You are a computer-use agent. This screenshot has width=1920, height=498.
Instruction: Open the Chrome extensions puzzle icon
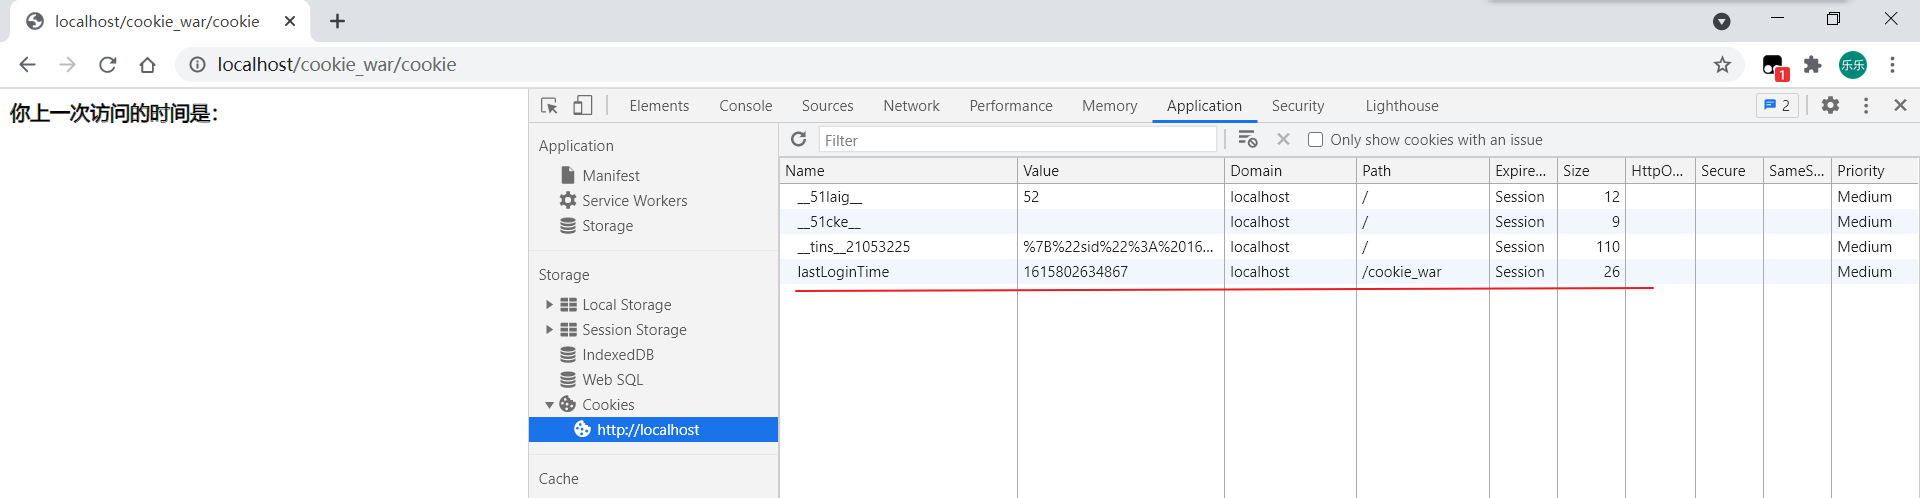pos(1812,65)
